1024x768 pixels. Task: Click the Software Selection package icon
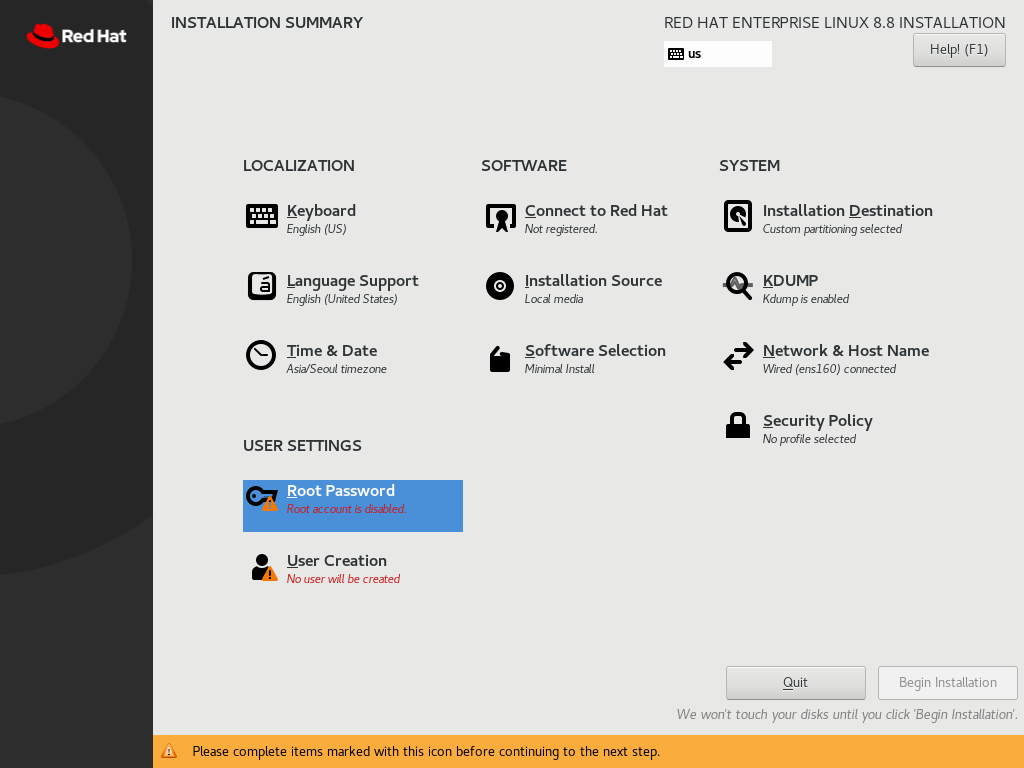(x=500, y=359)
